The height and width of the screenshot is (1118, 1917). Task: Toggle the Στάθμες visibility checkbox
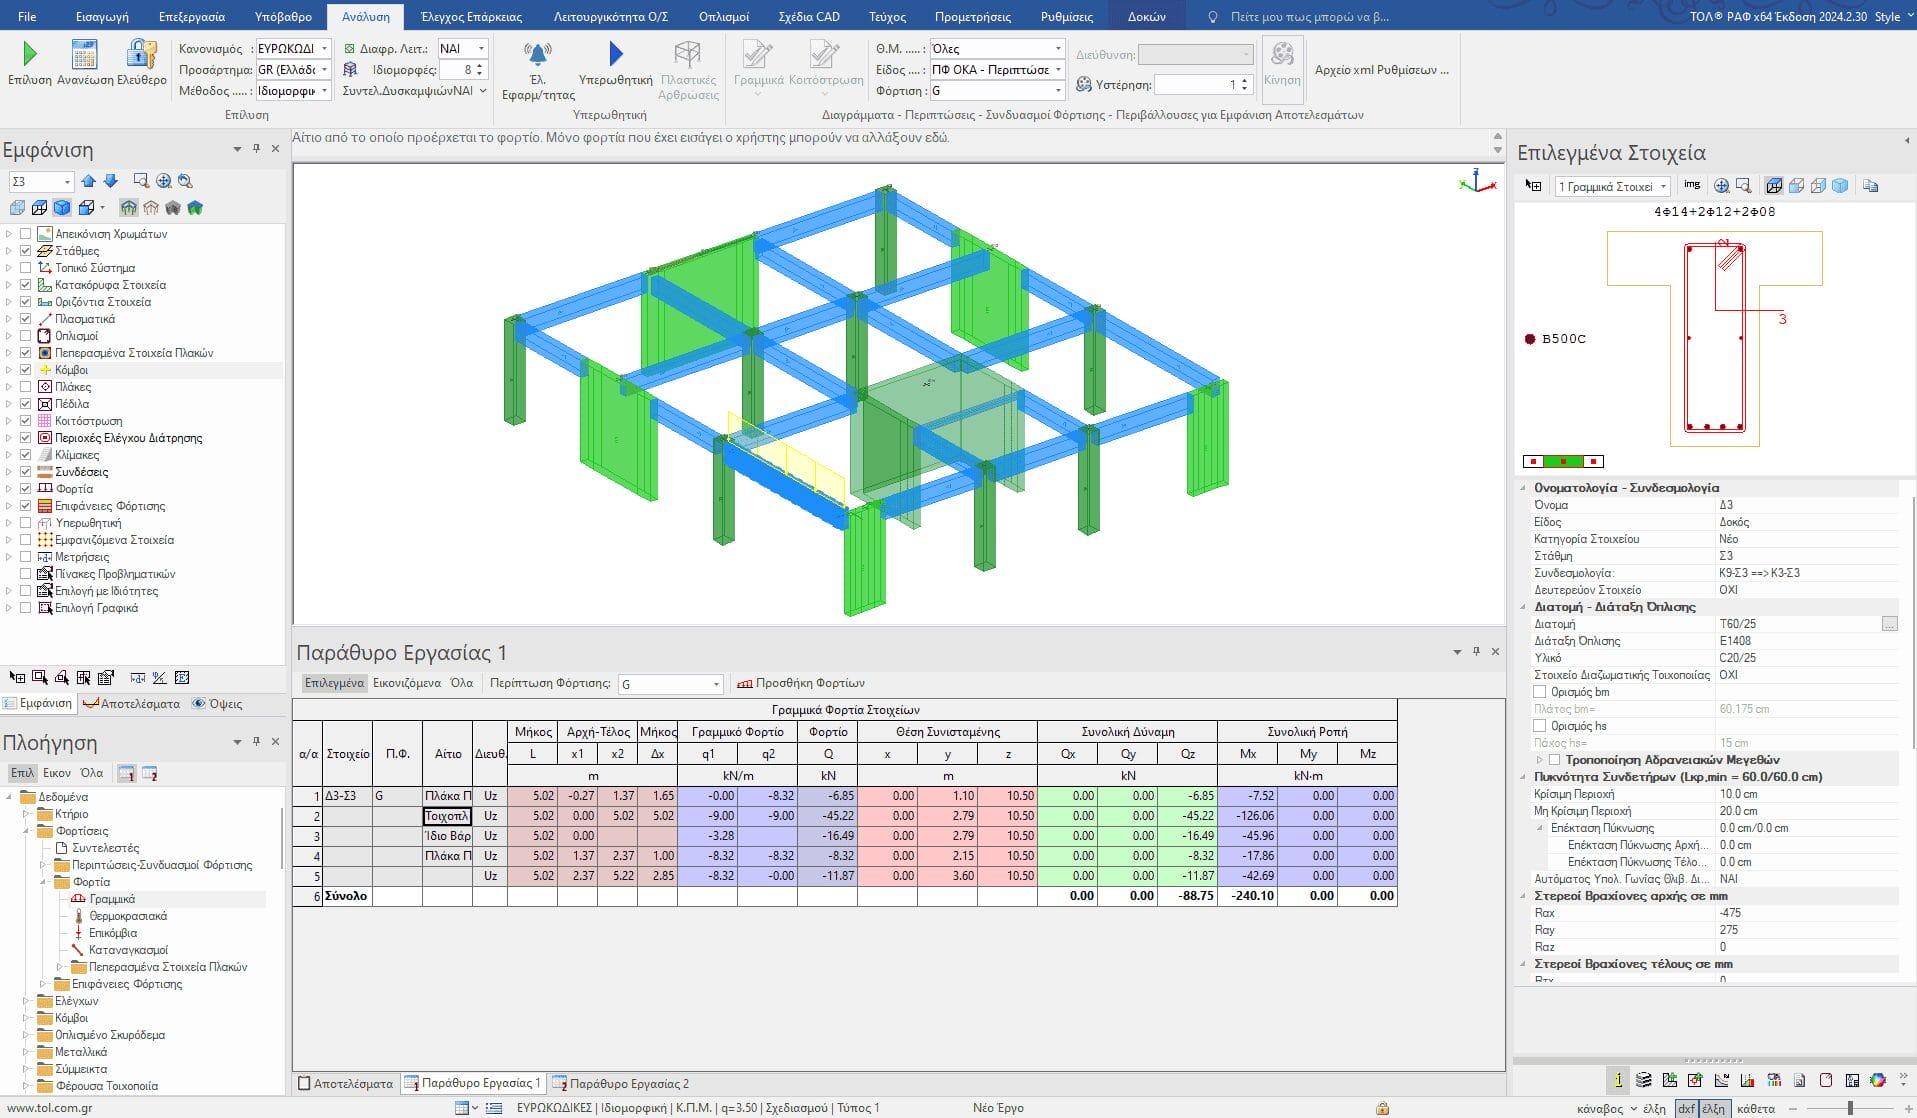point(26,251)
